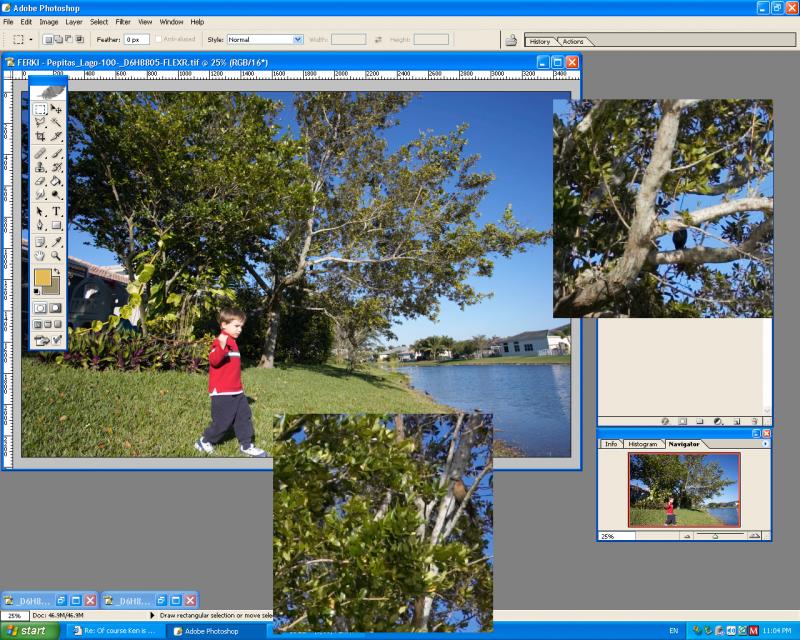Screen dimensions: 800x640
Task: Click the background color swatch
Action: pyautogui.click(x=55, y=289)
